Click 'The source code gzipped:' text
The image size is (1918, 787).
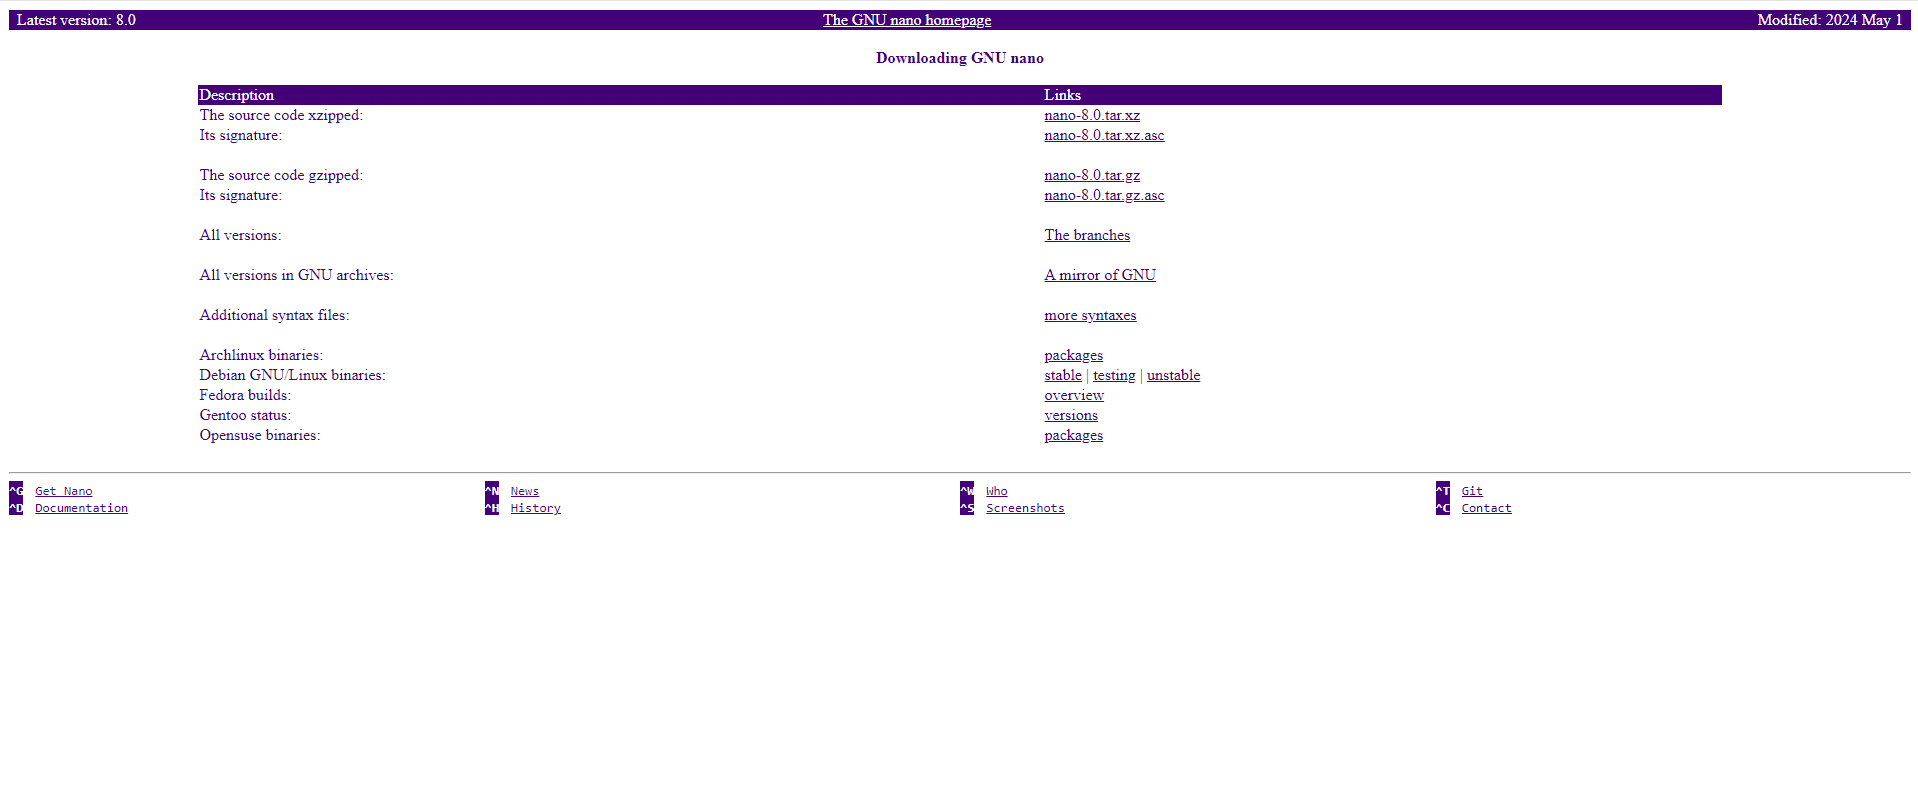pyautogui.click(x=281, y=175)
